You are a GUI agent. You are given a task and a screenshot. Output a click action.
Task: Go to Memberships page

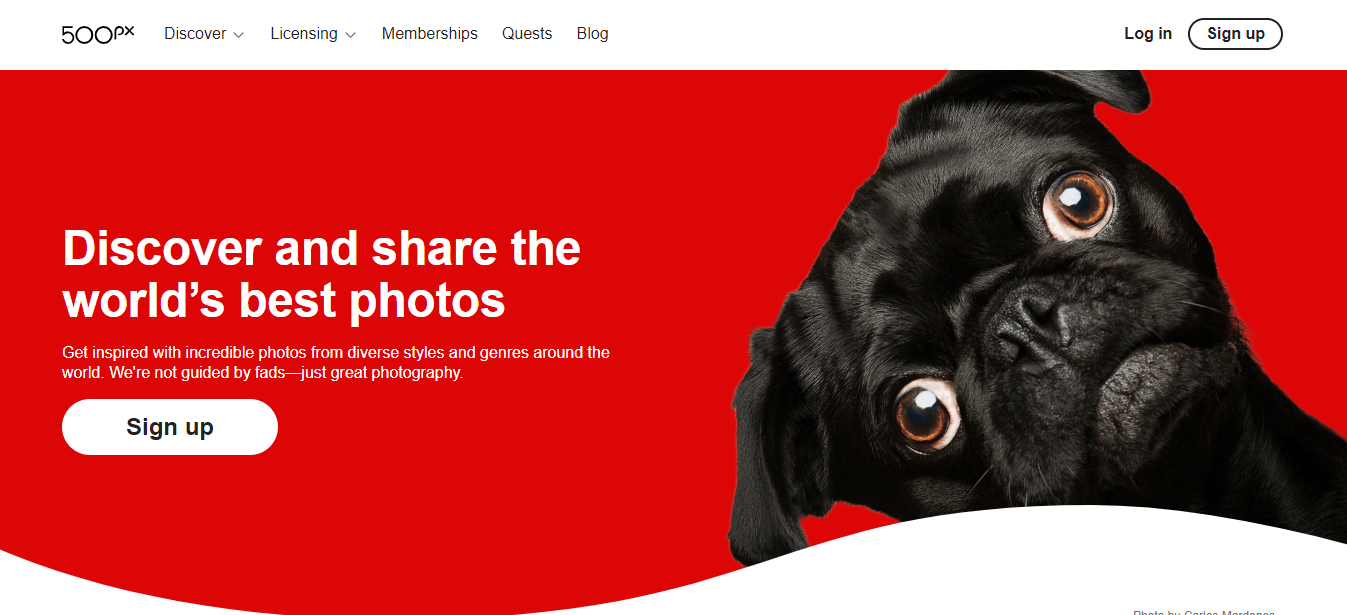[430, 33]
